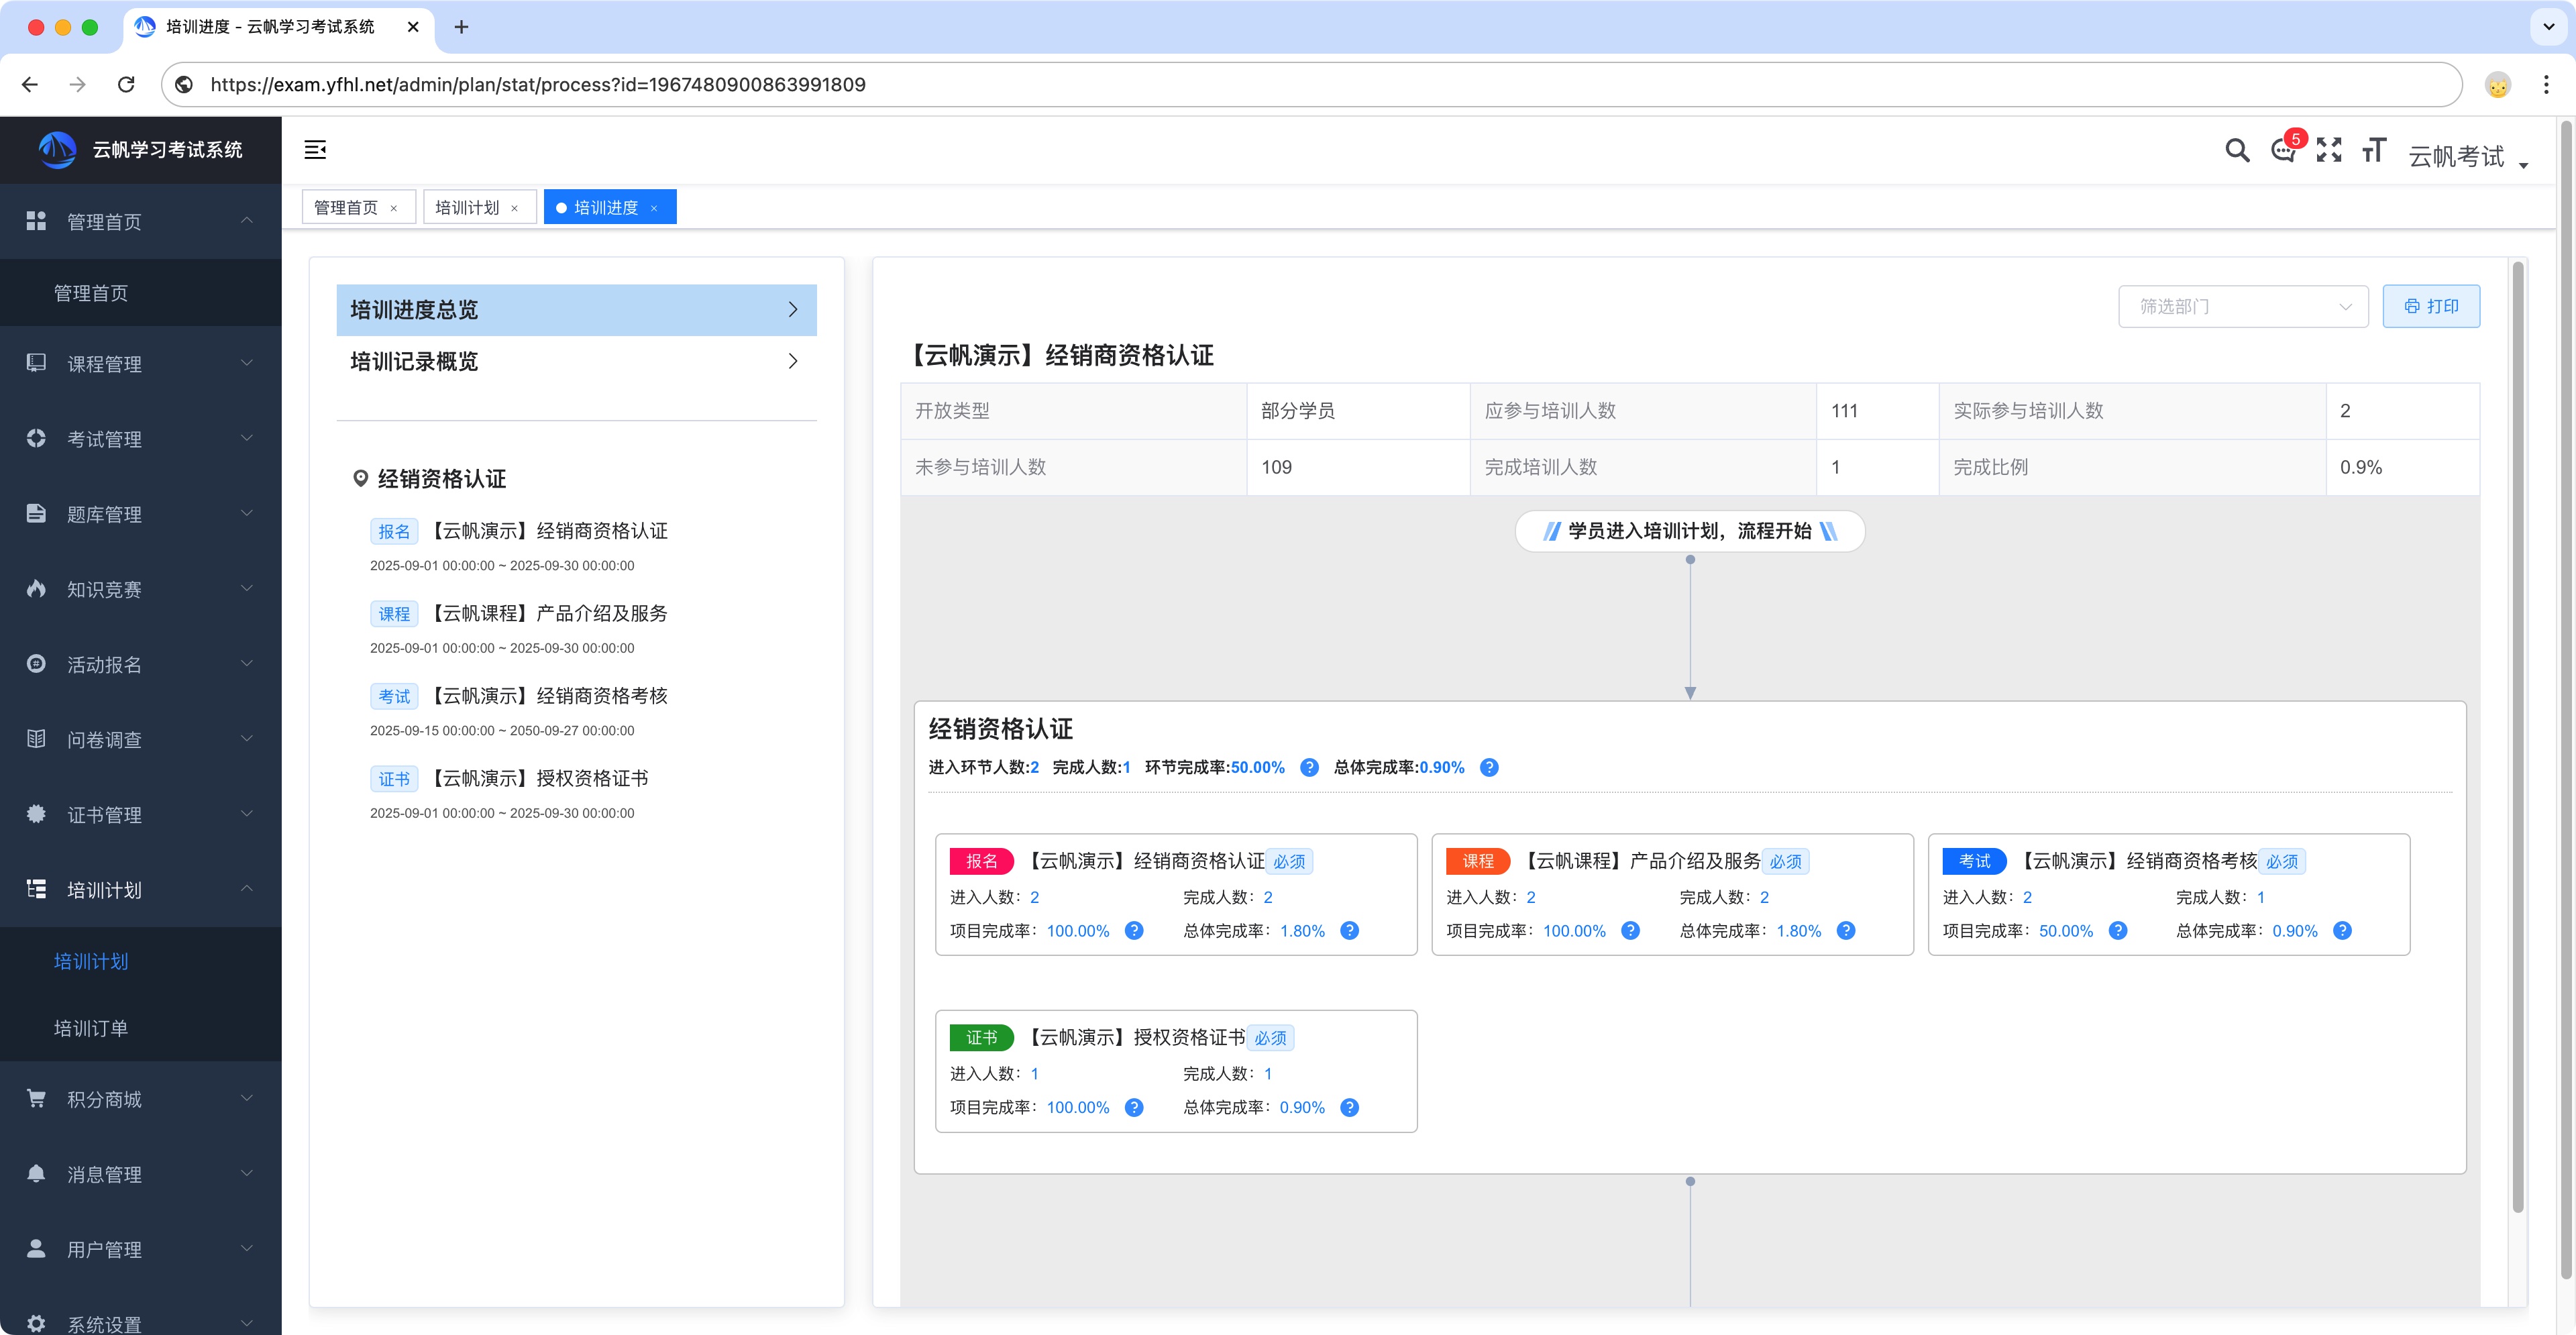The image size is (2576, 1335).
Task: Click 进入人数 value in 考试 card
Action: (x=2027, y=897)
